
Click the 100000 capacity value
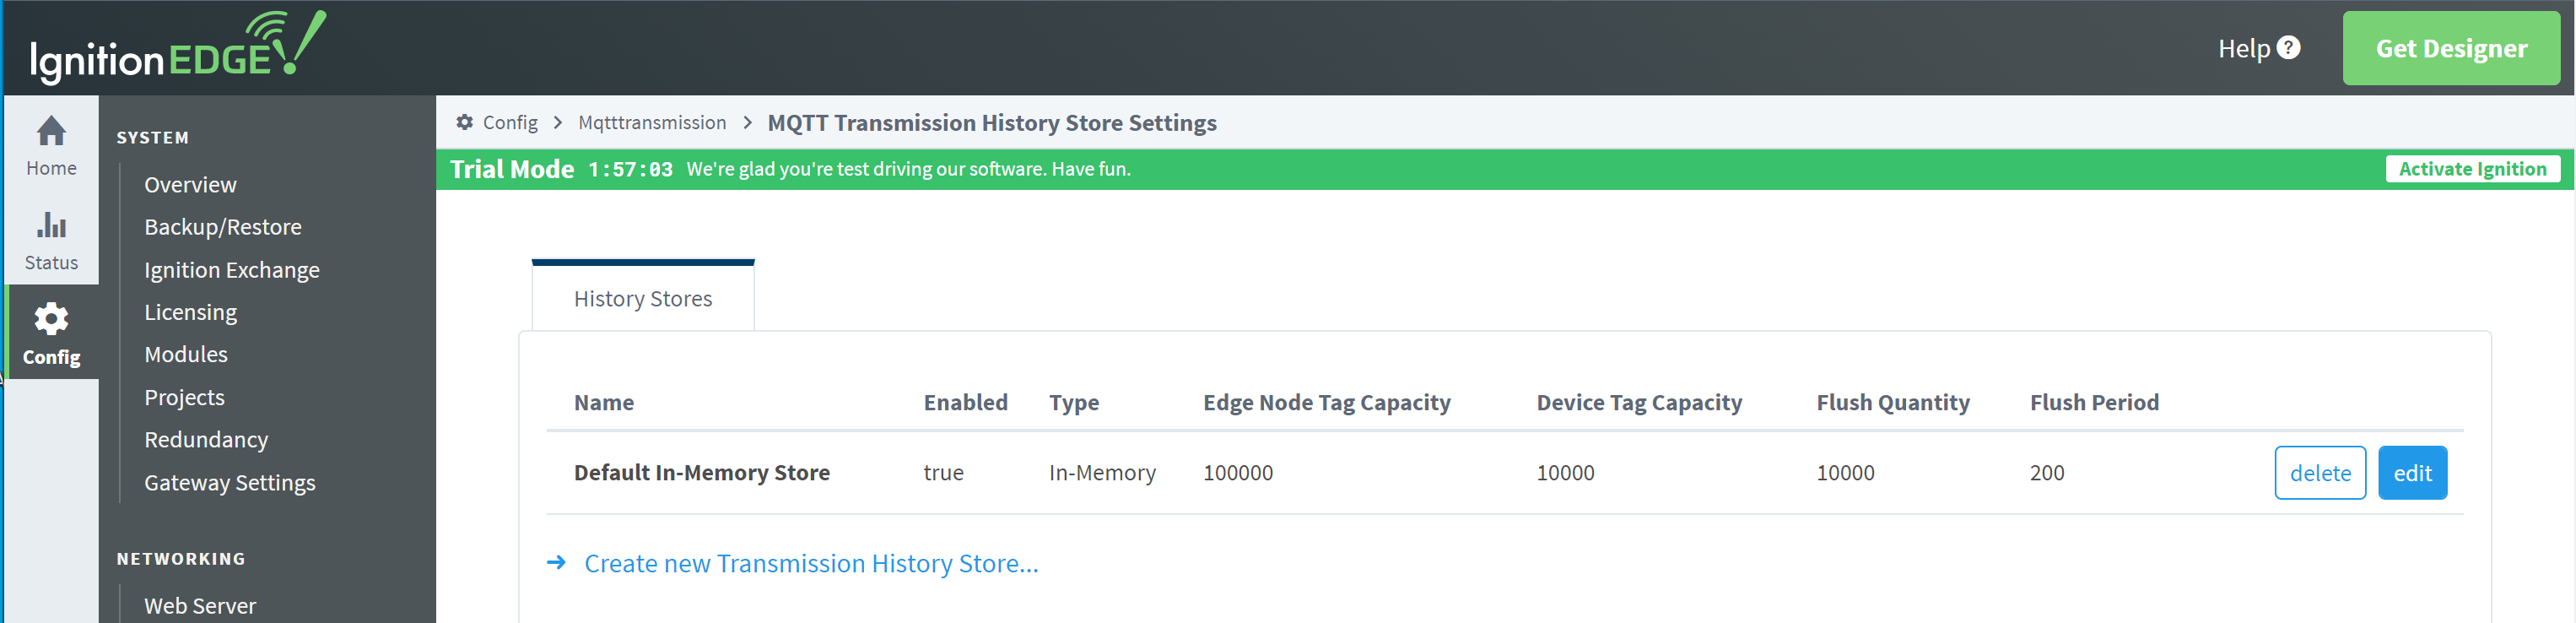pyautogui.click(x=1238, y=473)
